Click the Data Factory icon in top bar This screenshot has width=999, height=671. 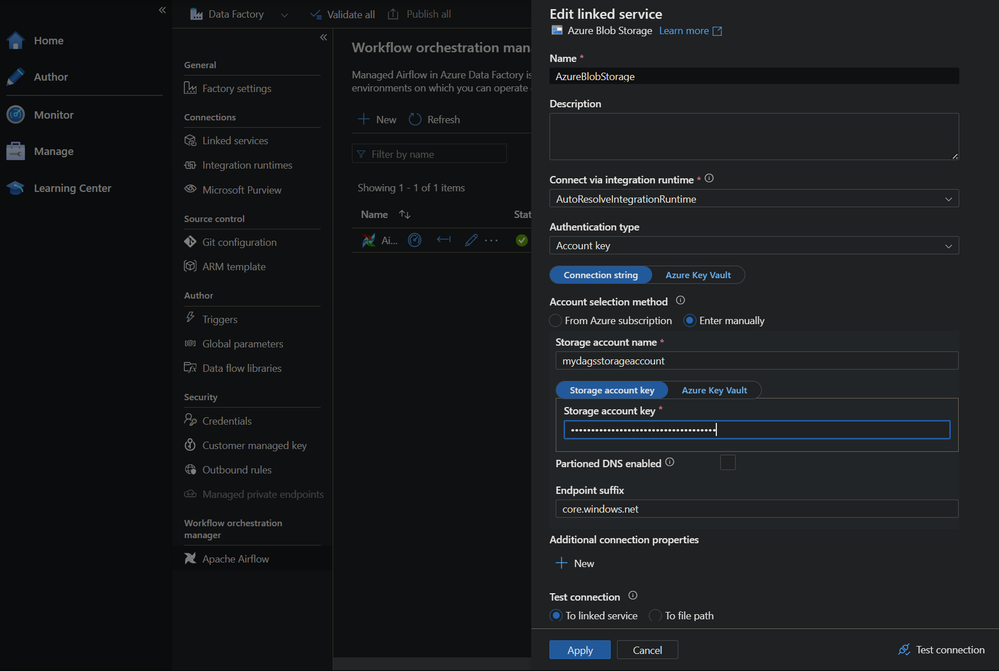196,14
